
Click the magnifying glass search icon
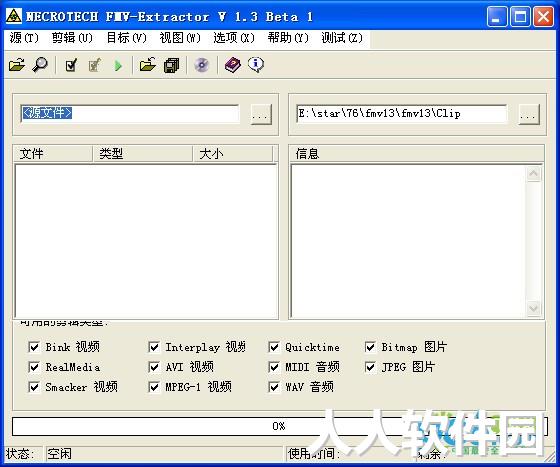[x=40, y=65]
